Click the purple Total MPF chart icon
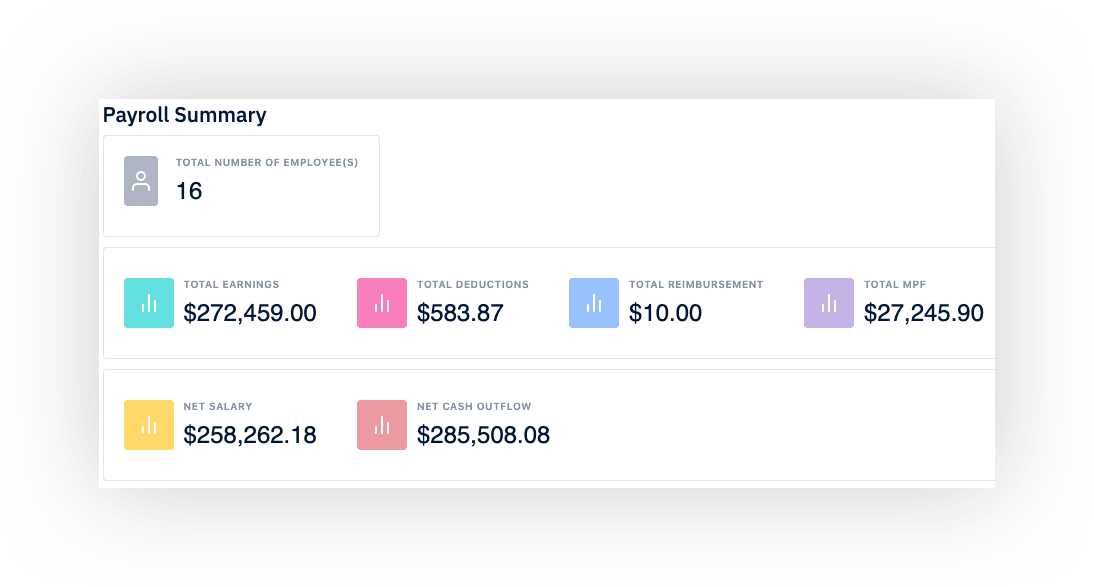Image resolution: width=1094 pixels, height=587 pixels. click(x=828, y=302)
